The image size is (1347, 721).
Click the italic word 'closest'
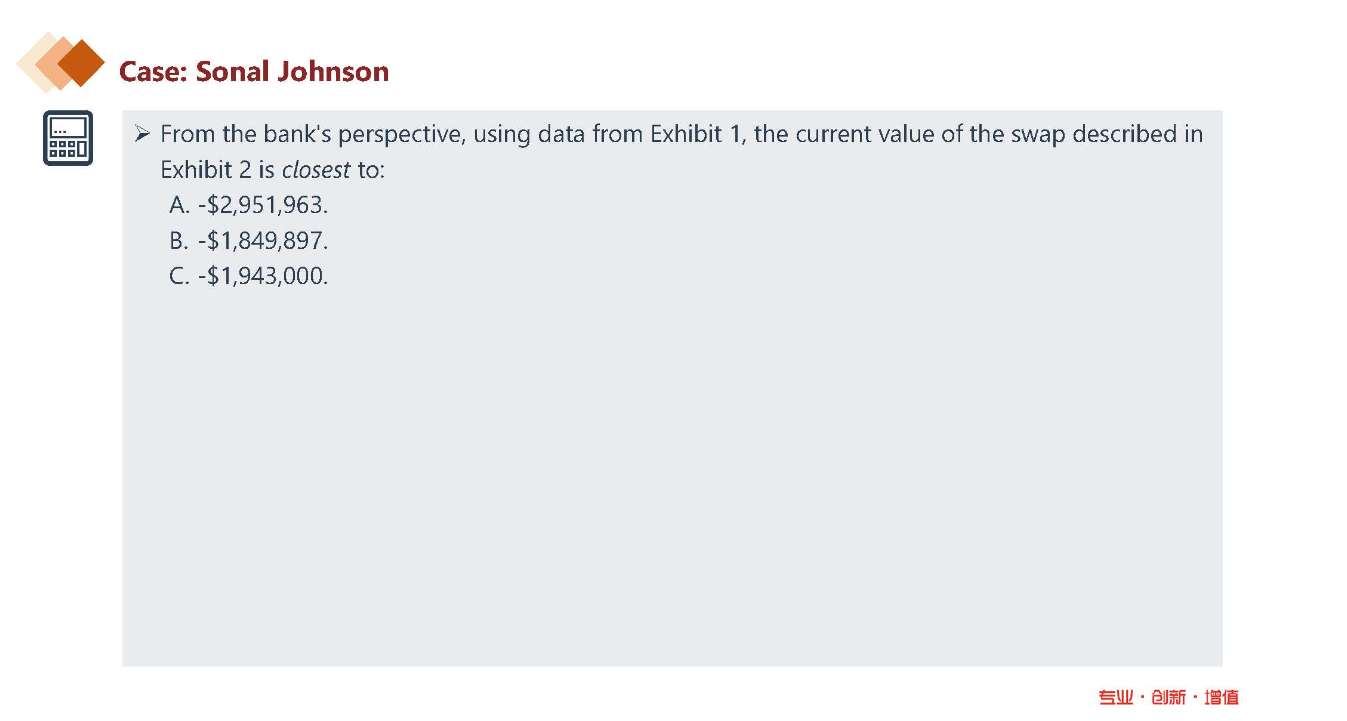(316, 170)
